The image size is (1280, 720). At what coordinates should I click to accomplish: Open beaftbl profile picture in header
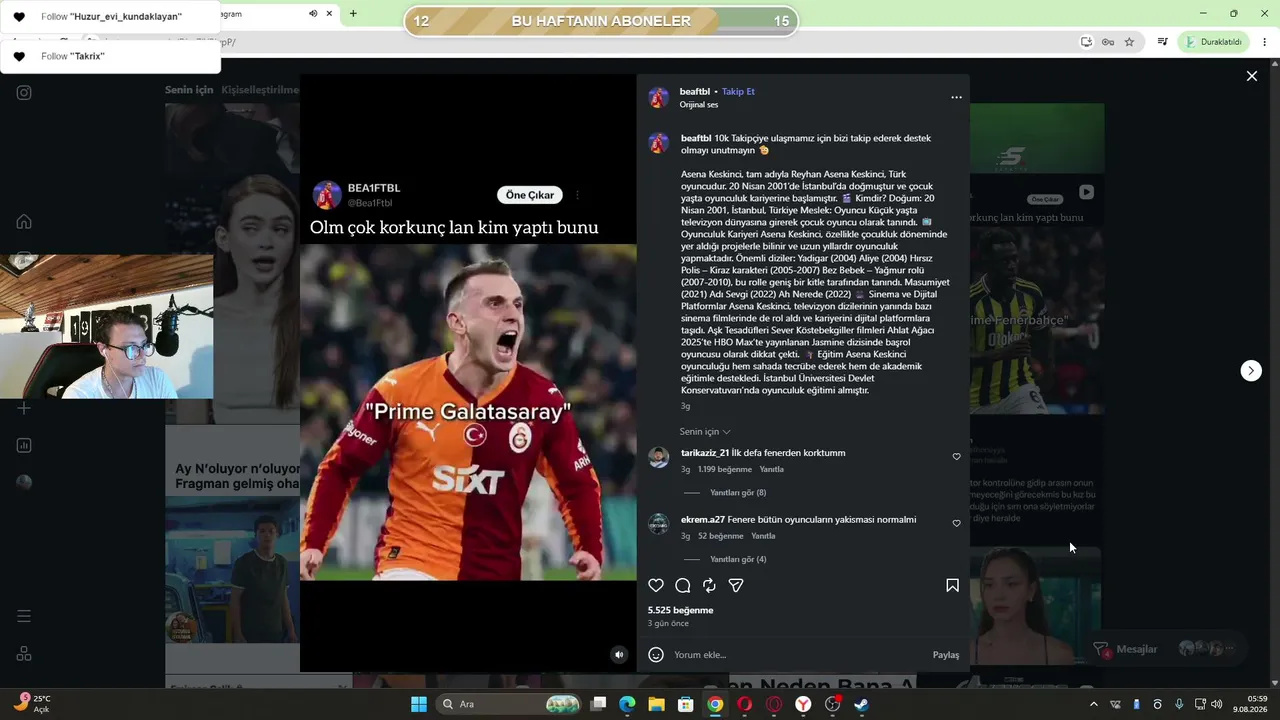658,98
